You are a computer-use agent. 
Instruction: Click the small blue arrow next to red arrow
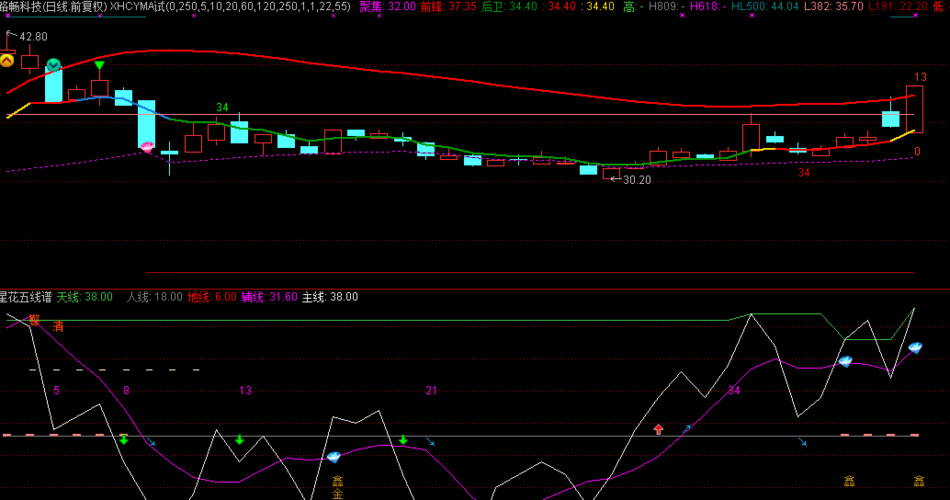tap(688, 428)
